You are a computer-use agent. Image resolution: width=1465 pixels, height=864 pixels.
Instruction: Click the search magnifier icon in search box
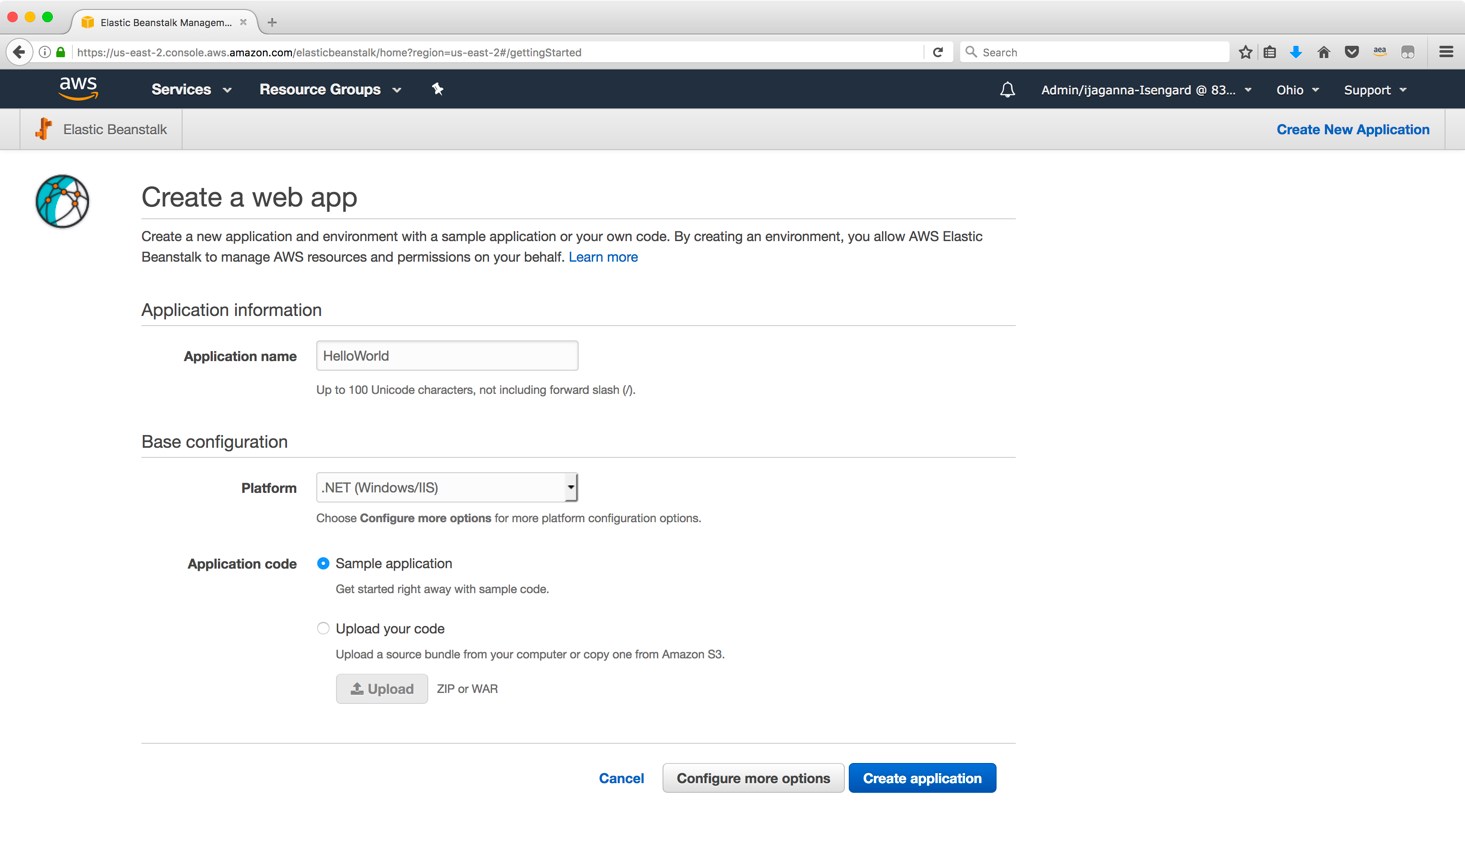(x=971, y=52)
